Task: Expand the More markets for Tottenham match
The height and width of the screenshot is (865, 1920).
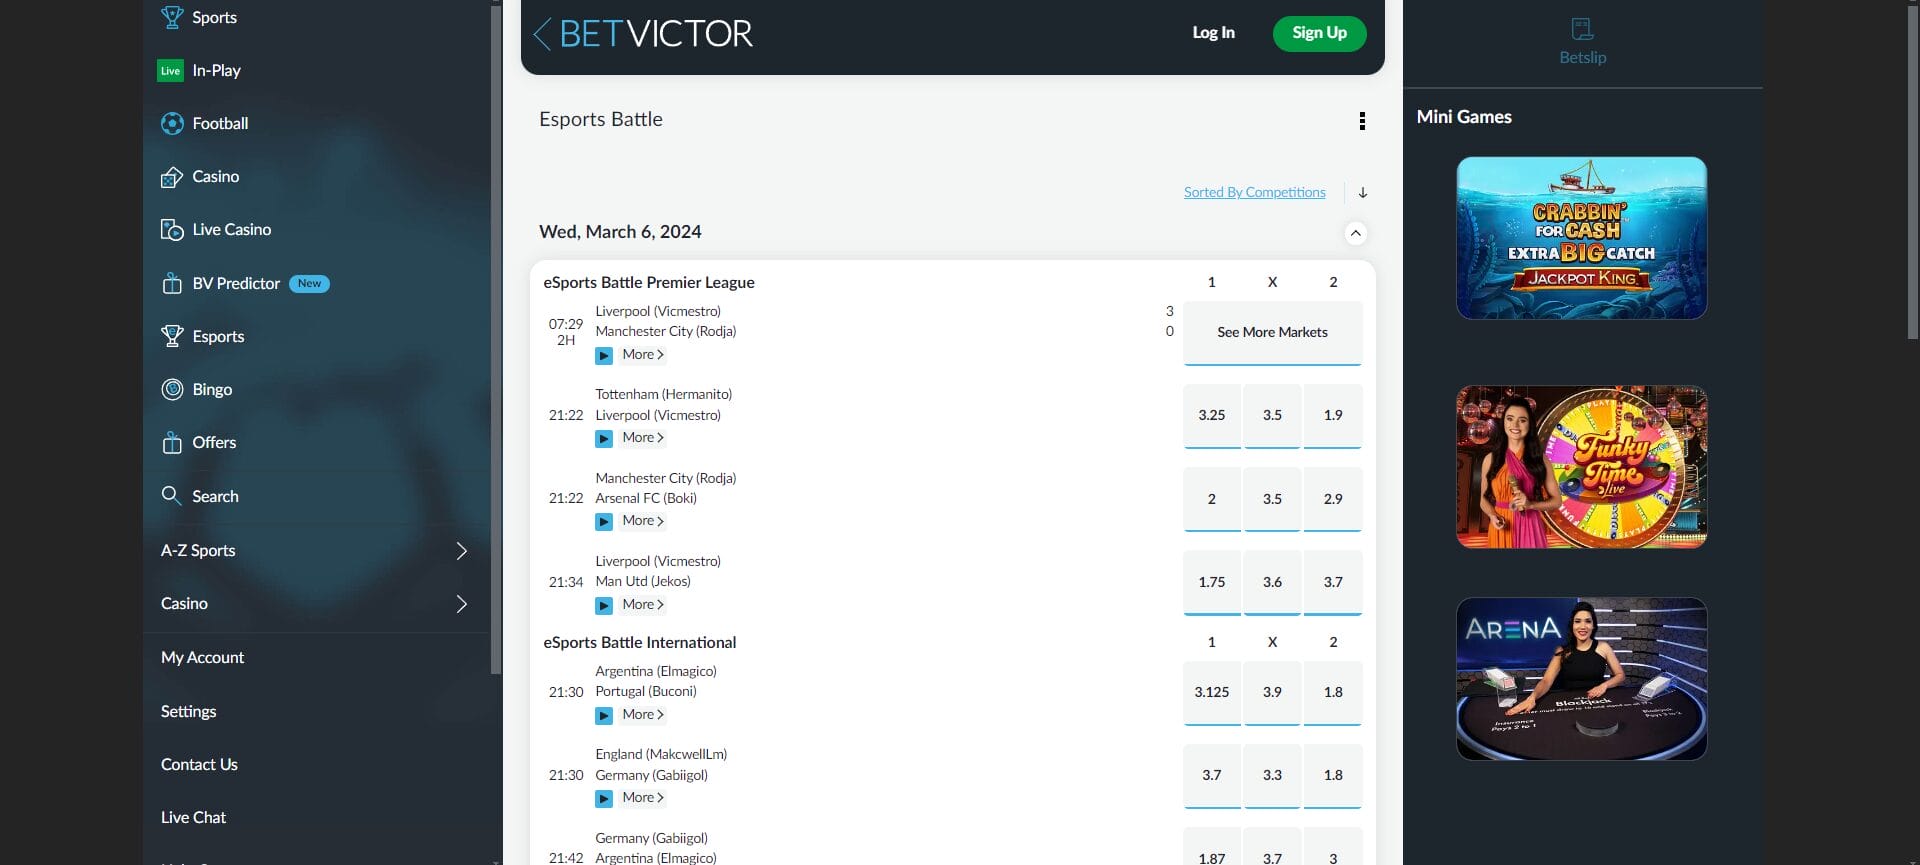Action: tap(640, 437)
